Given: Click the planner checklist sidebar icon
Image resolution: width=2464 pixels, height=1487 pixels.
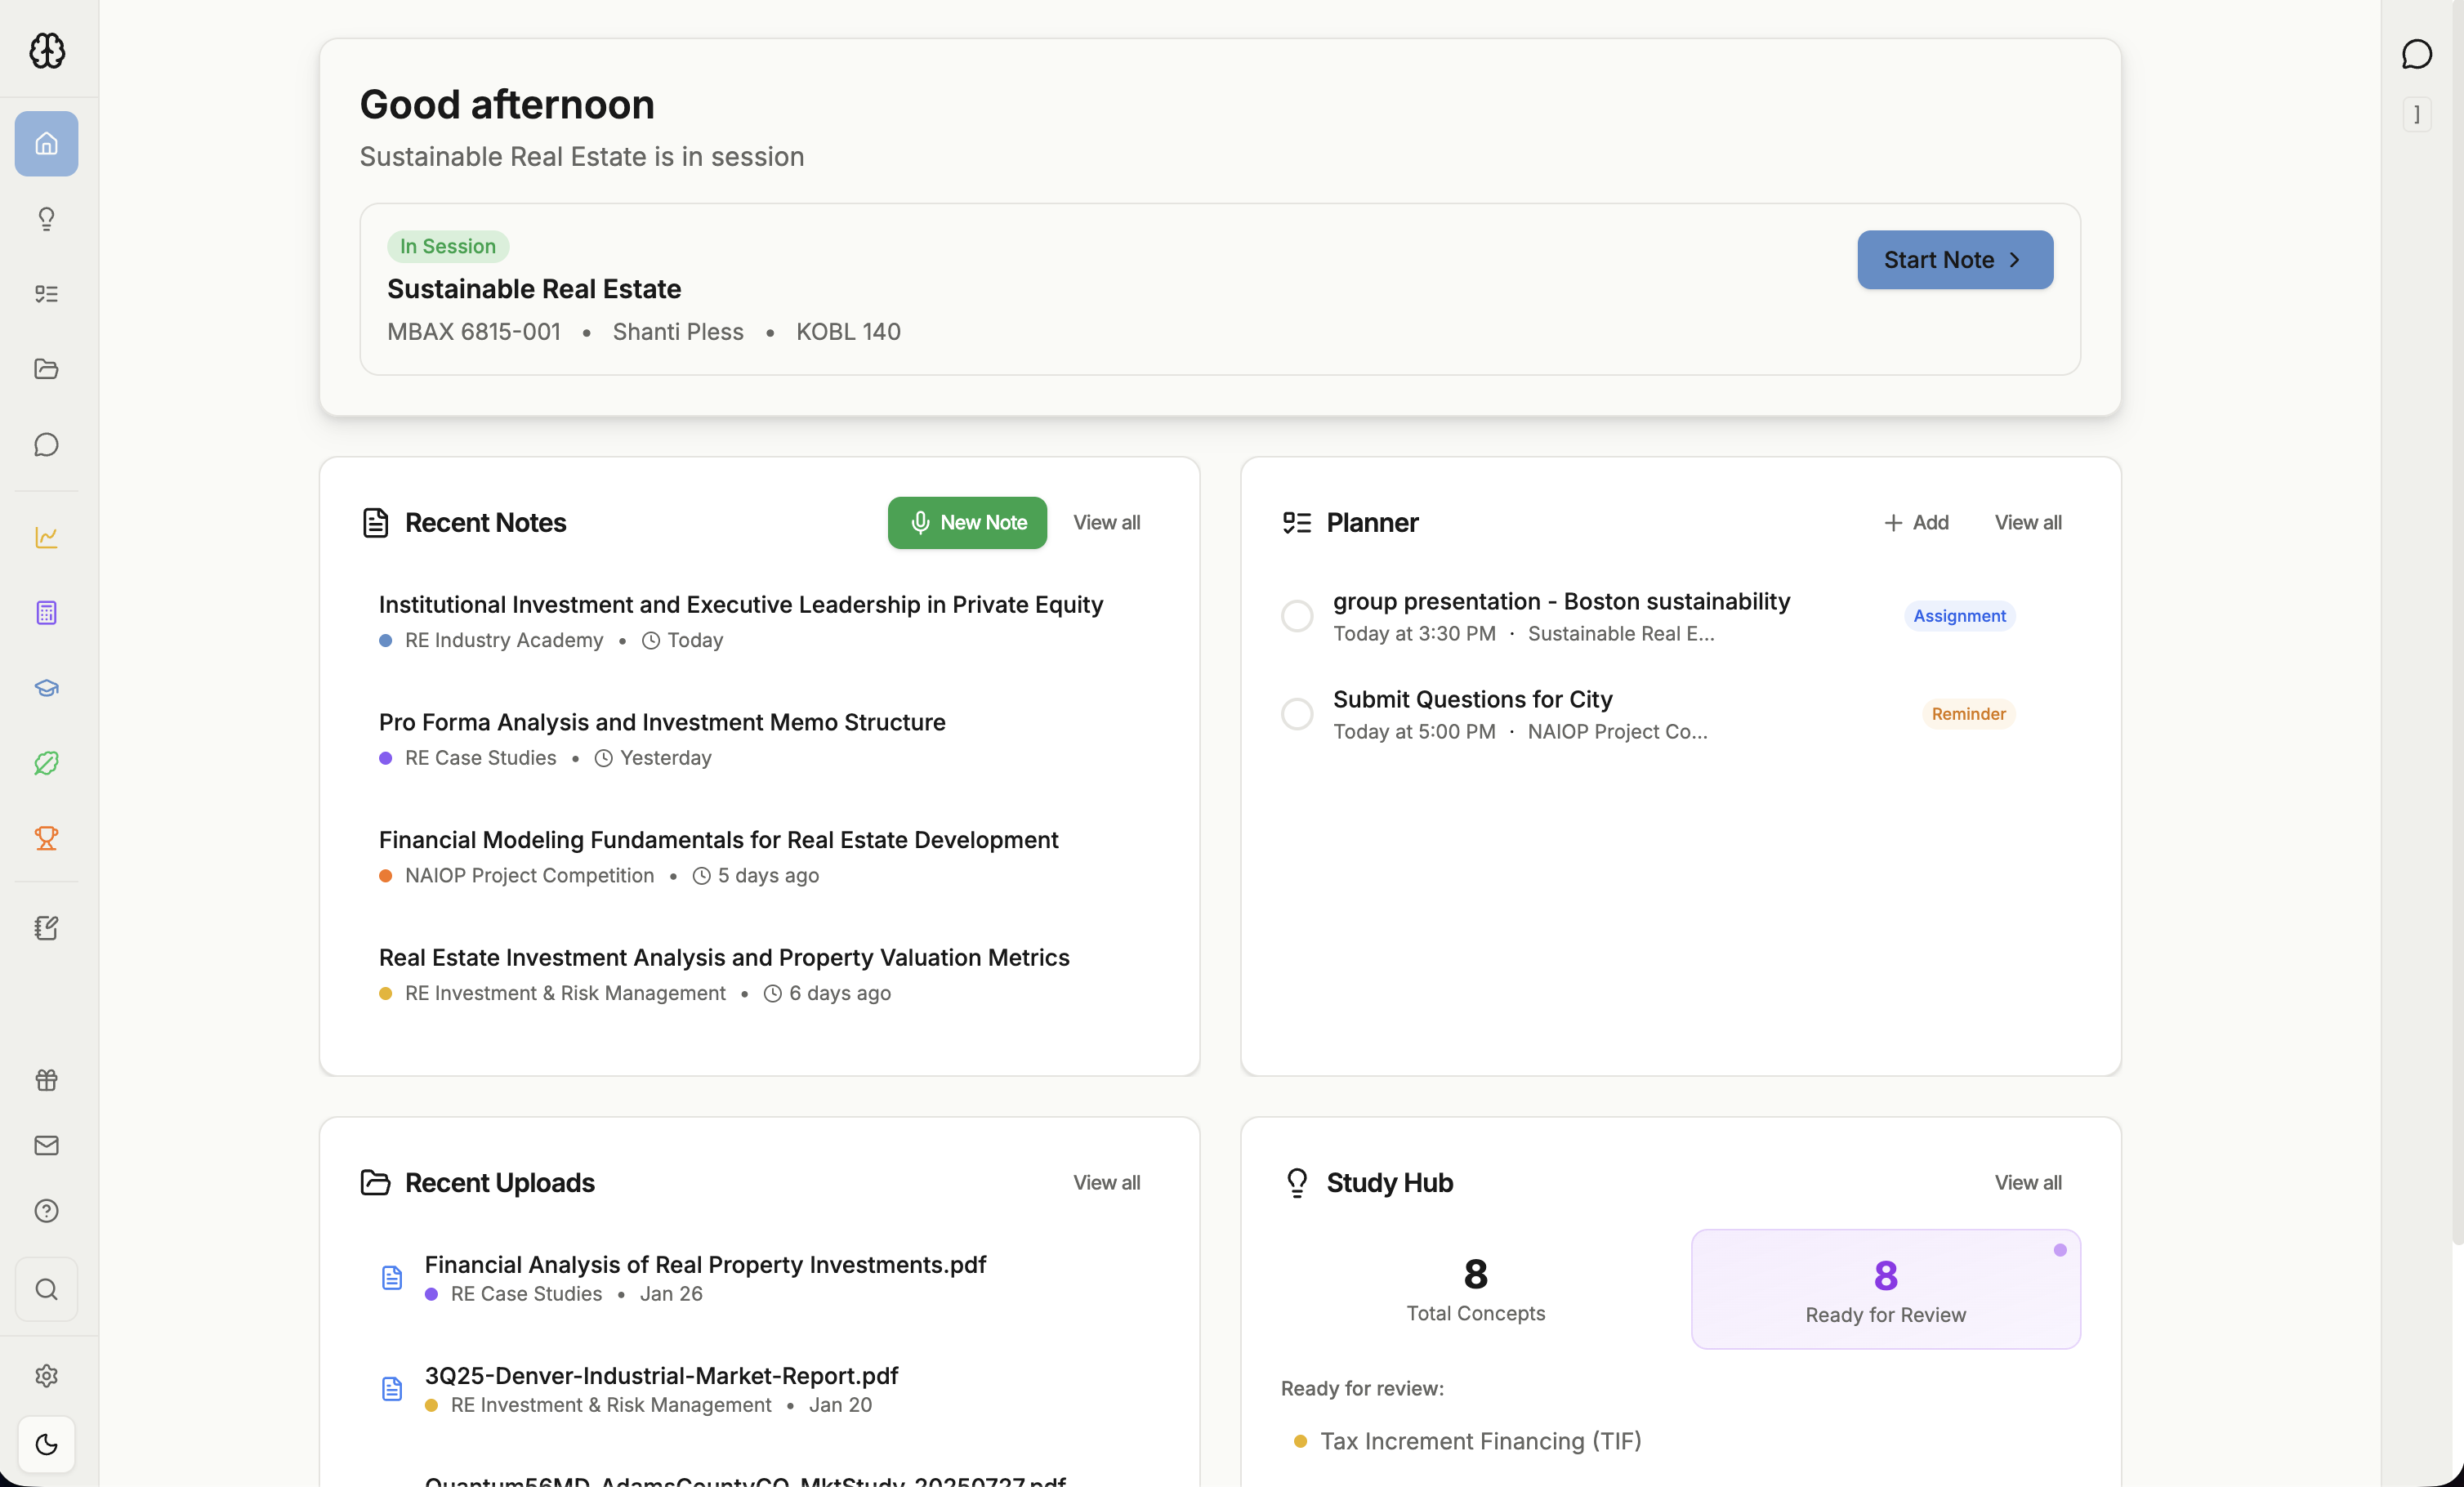Looking at the screenshot, I should pos(46,294).
